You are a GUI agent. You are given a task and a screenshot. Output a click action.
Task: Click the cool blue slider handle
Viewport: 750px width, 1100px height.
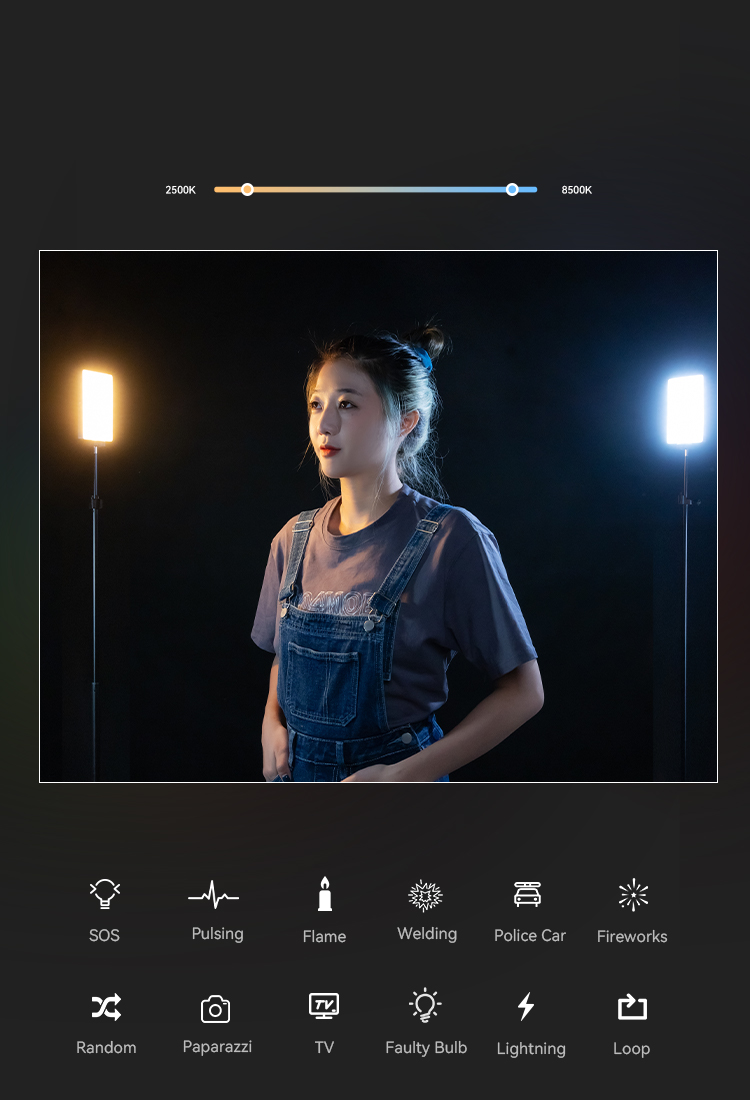[512, 189]
